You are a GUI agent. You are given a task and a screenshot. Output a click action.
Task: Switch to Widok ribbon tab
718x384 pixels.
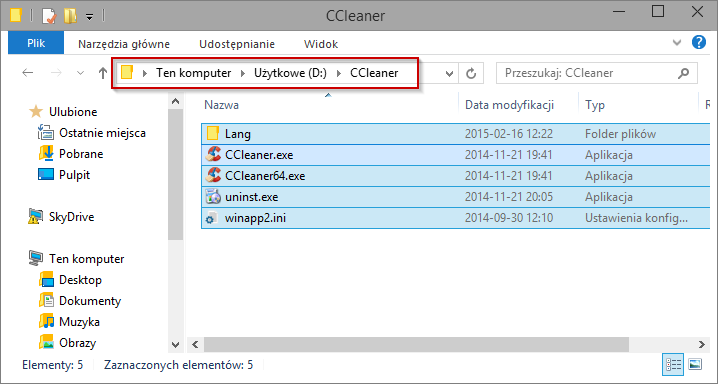pos(321,44)
